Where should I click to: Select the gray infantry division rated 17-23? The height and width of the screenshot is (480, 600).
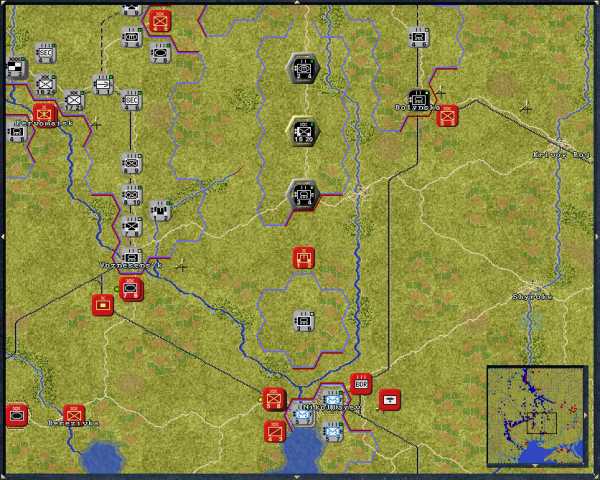coord(74,100)
